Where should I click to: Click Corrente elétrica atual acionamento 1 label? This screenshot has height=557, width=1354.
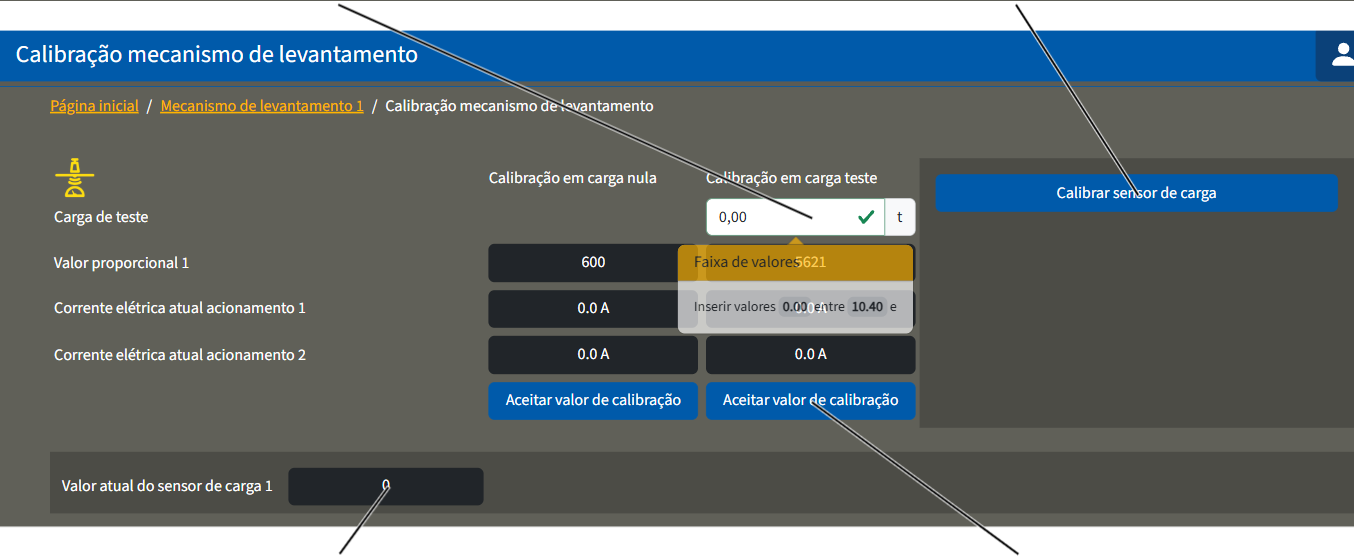point(180,308)
